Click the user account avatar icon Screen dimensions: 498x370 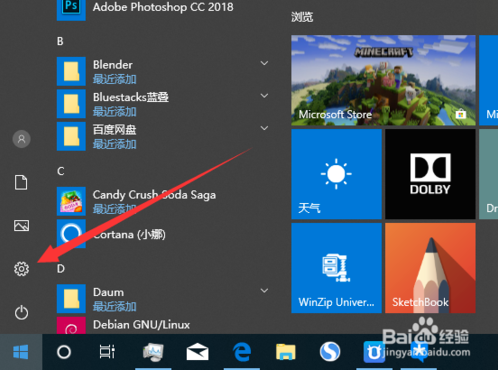[21, 139]
